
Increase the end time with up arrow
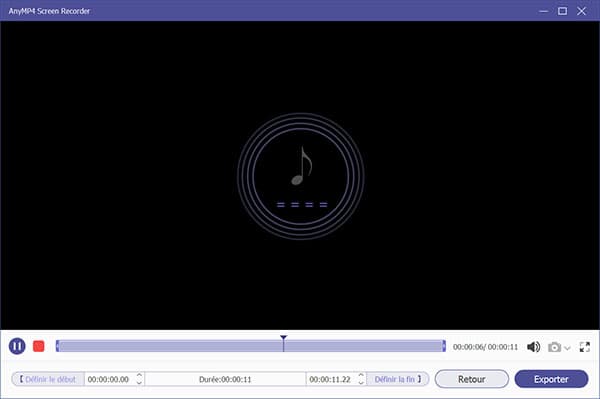pos(360,376)
